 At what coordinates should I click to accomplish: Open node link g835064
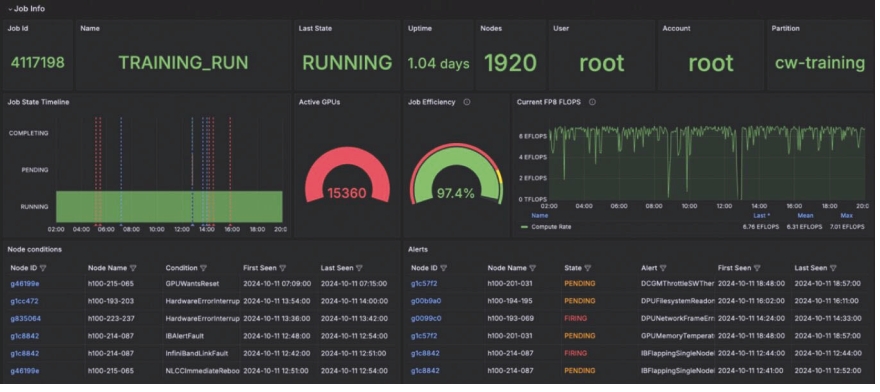pyautogui.click(x=25, y=318)
